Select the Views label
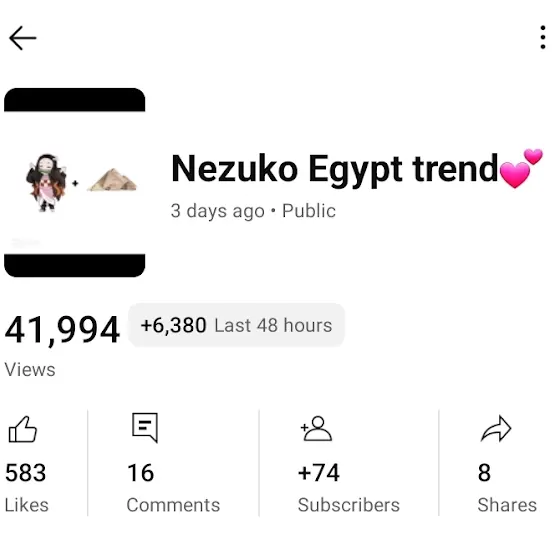 click(x=30, y=370)
